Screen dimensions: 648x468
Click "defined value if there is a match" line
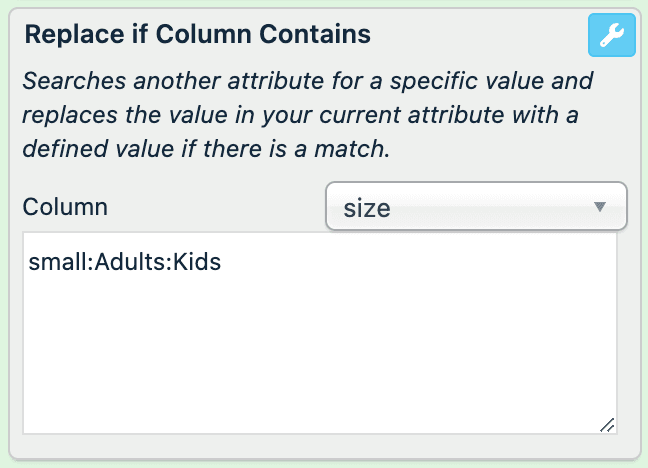coord(206,151)
